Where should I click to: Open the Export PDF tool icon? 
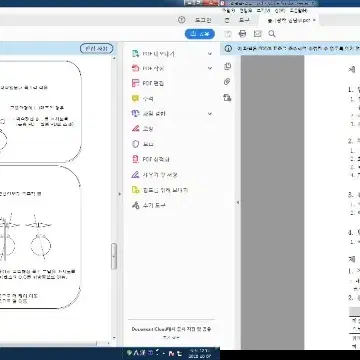(135, 54)
